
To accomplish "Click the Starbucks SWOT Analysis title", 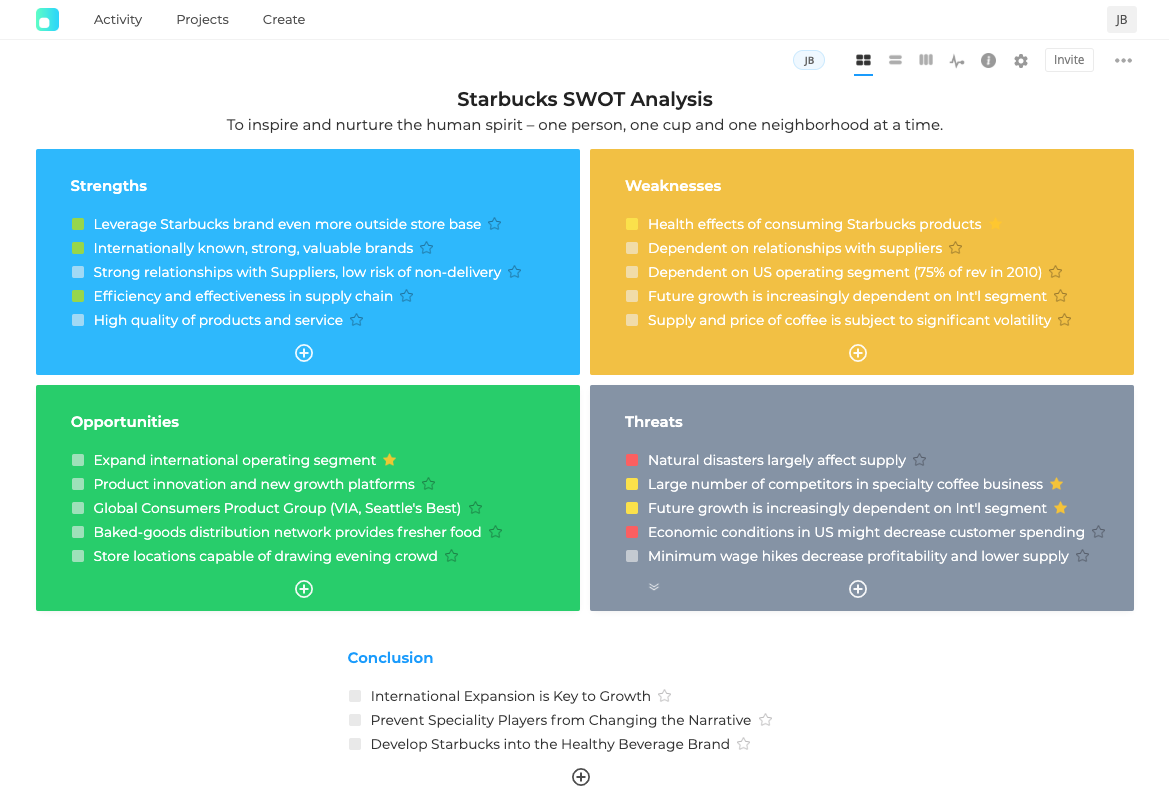I will click(x=584, y=99).
